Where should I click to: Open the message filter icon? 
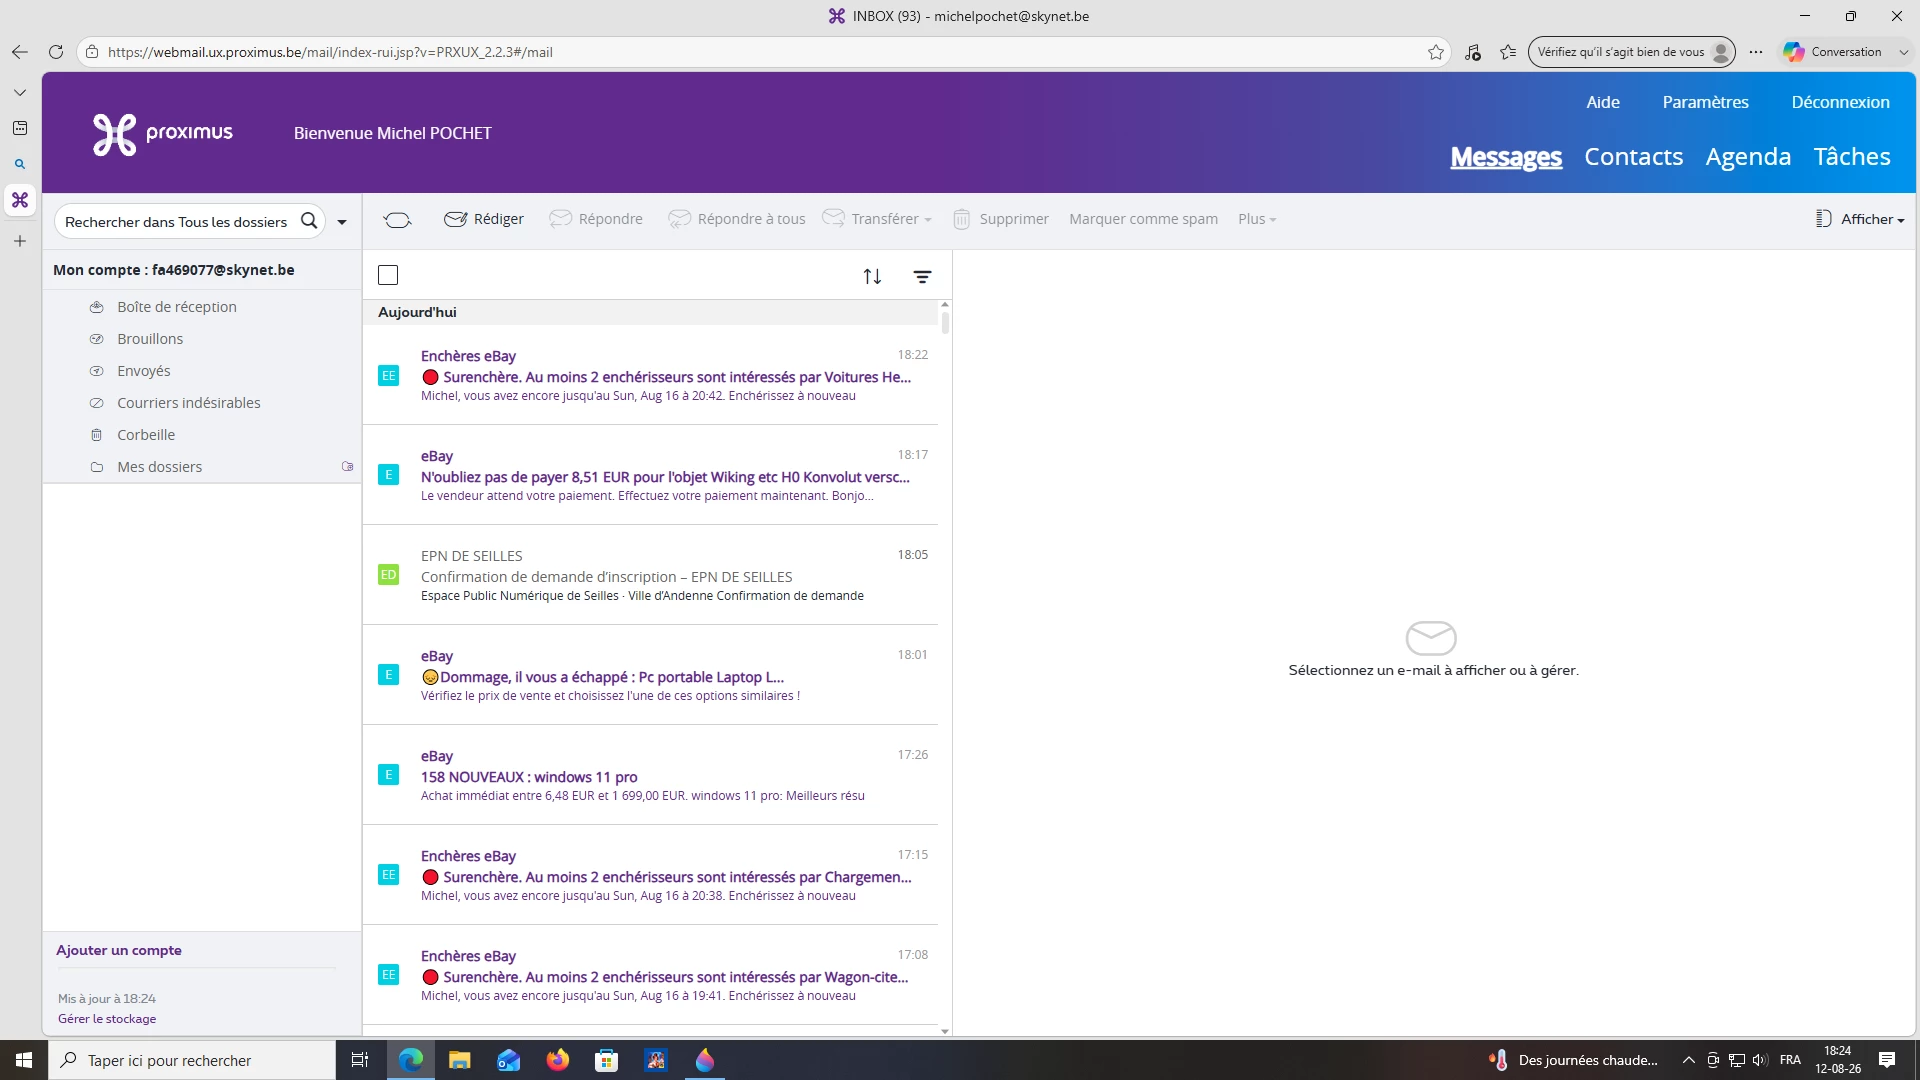point(922,276)
